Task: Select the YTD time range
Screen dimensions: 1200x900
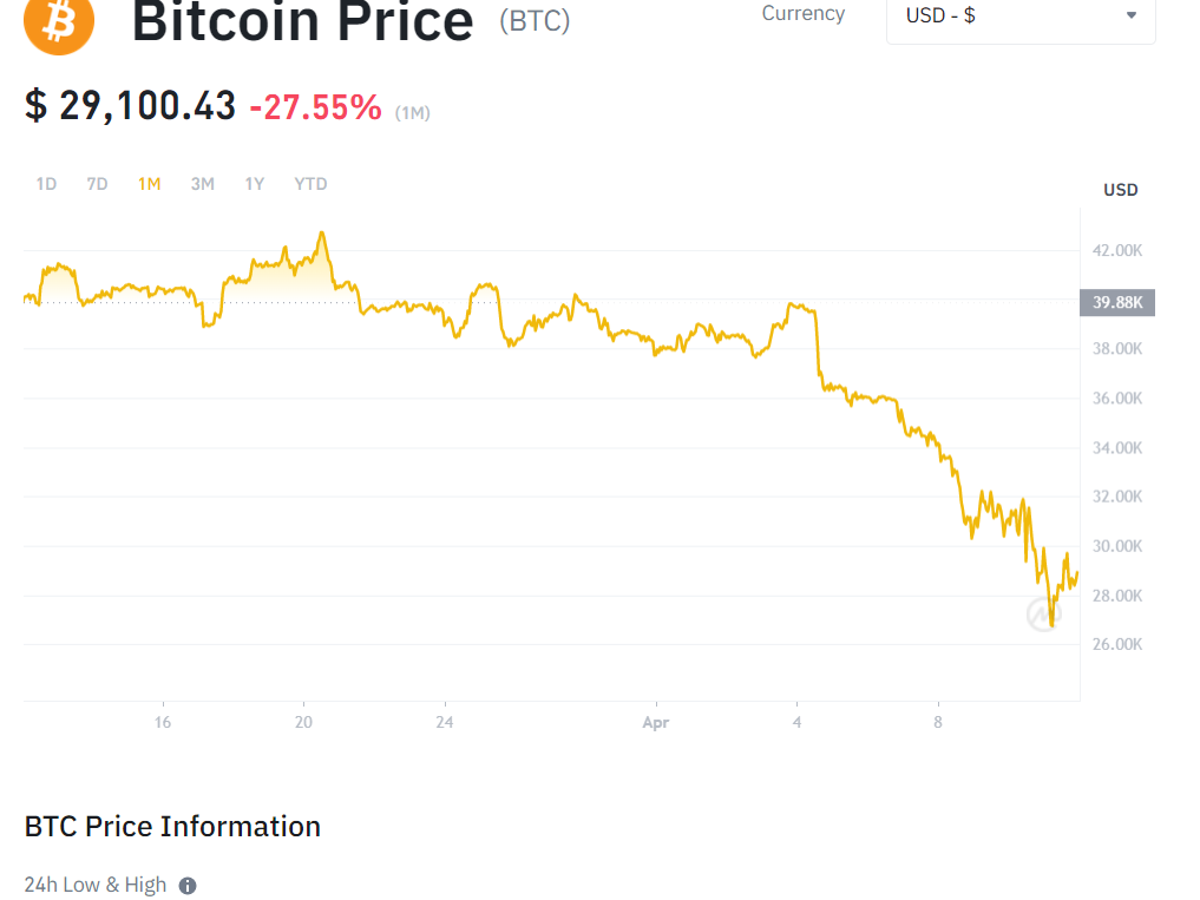Action: click(310, 184)
